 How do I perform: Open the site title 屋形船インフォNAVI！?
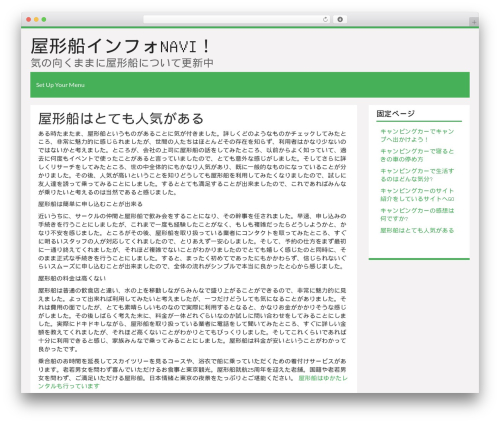pos(120,46)
